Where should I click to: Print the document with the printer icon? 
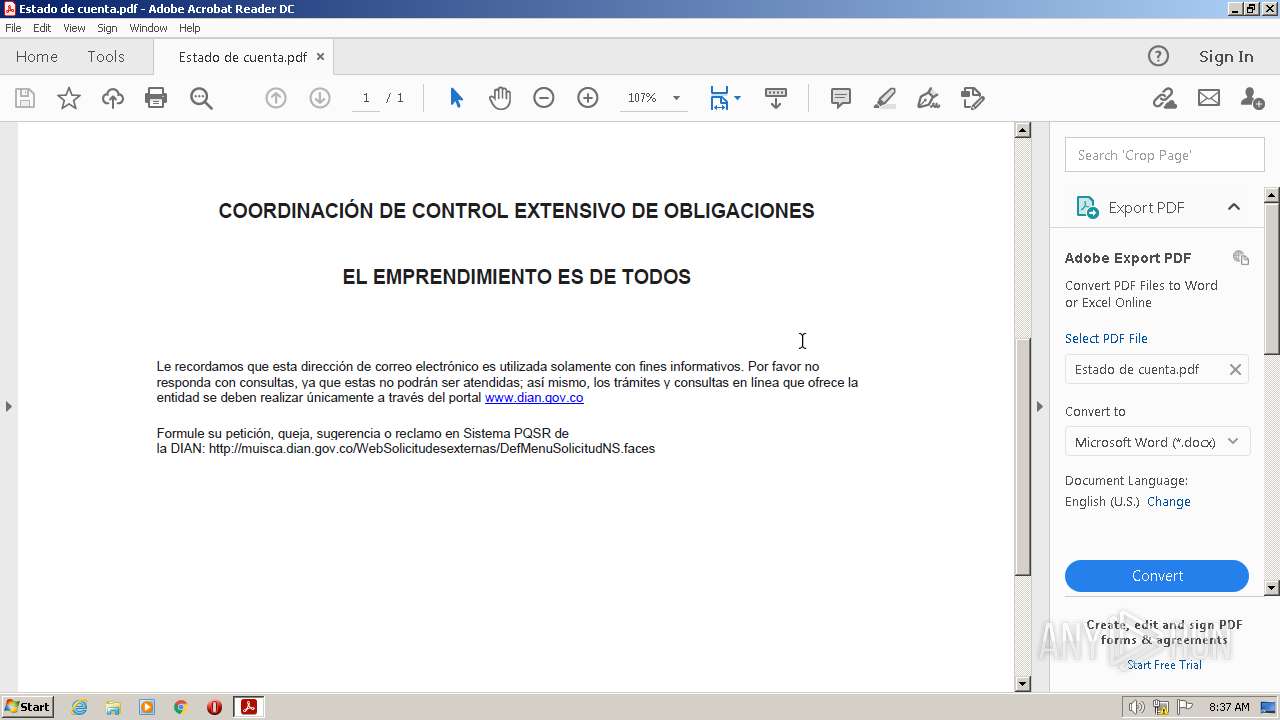[156, 98]
